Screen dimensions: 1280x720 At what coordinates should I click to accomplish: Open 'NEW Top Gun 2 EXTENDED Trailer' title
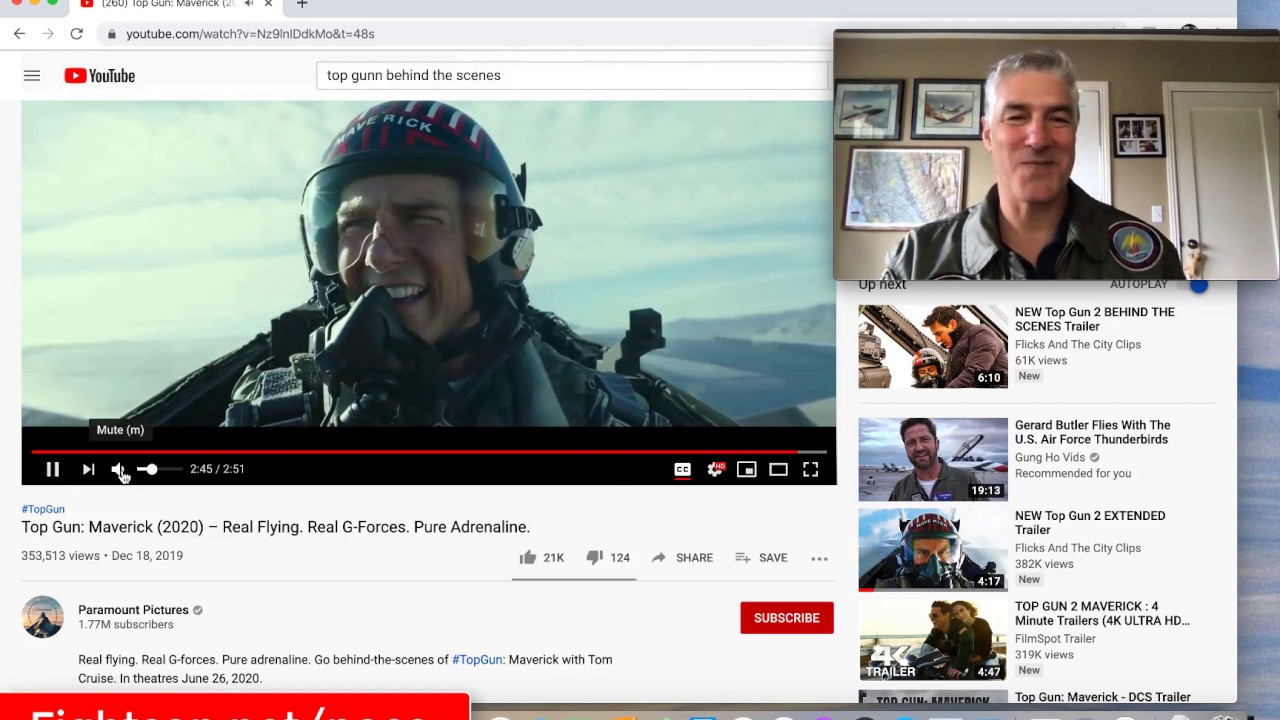point(1090,523)
